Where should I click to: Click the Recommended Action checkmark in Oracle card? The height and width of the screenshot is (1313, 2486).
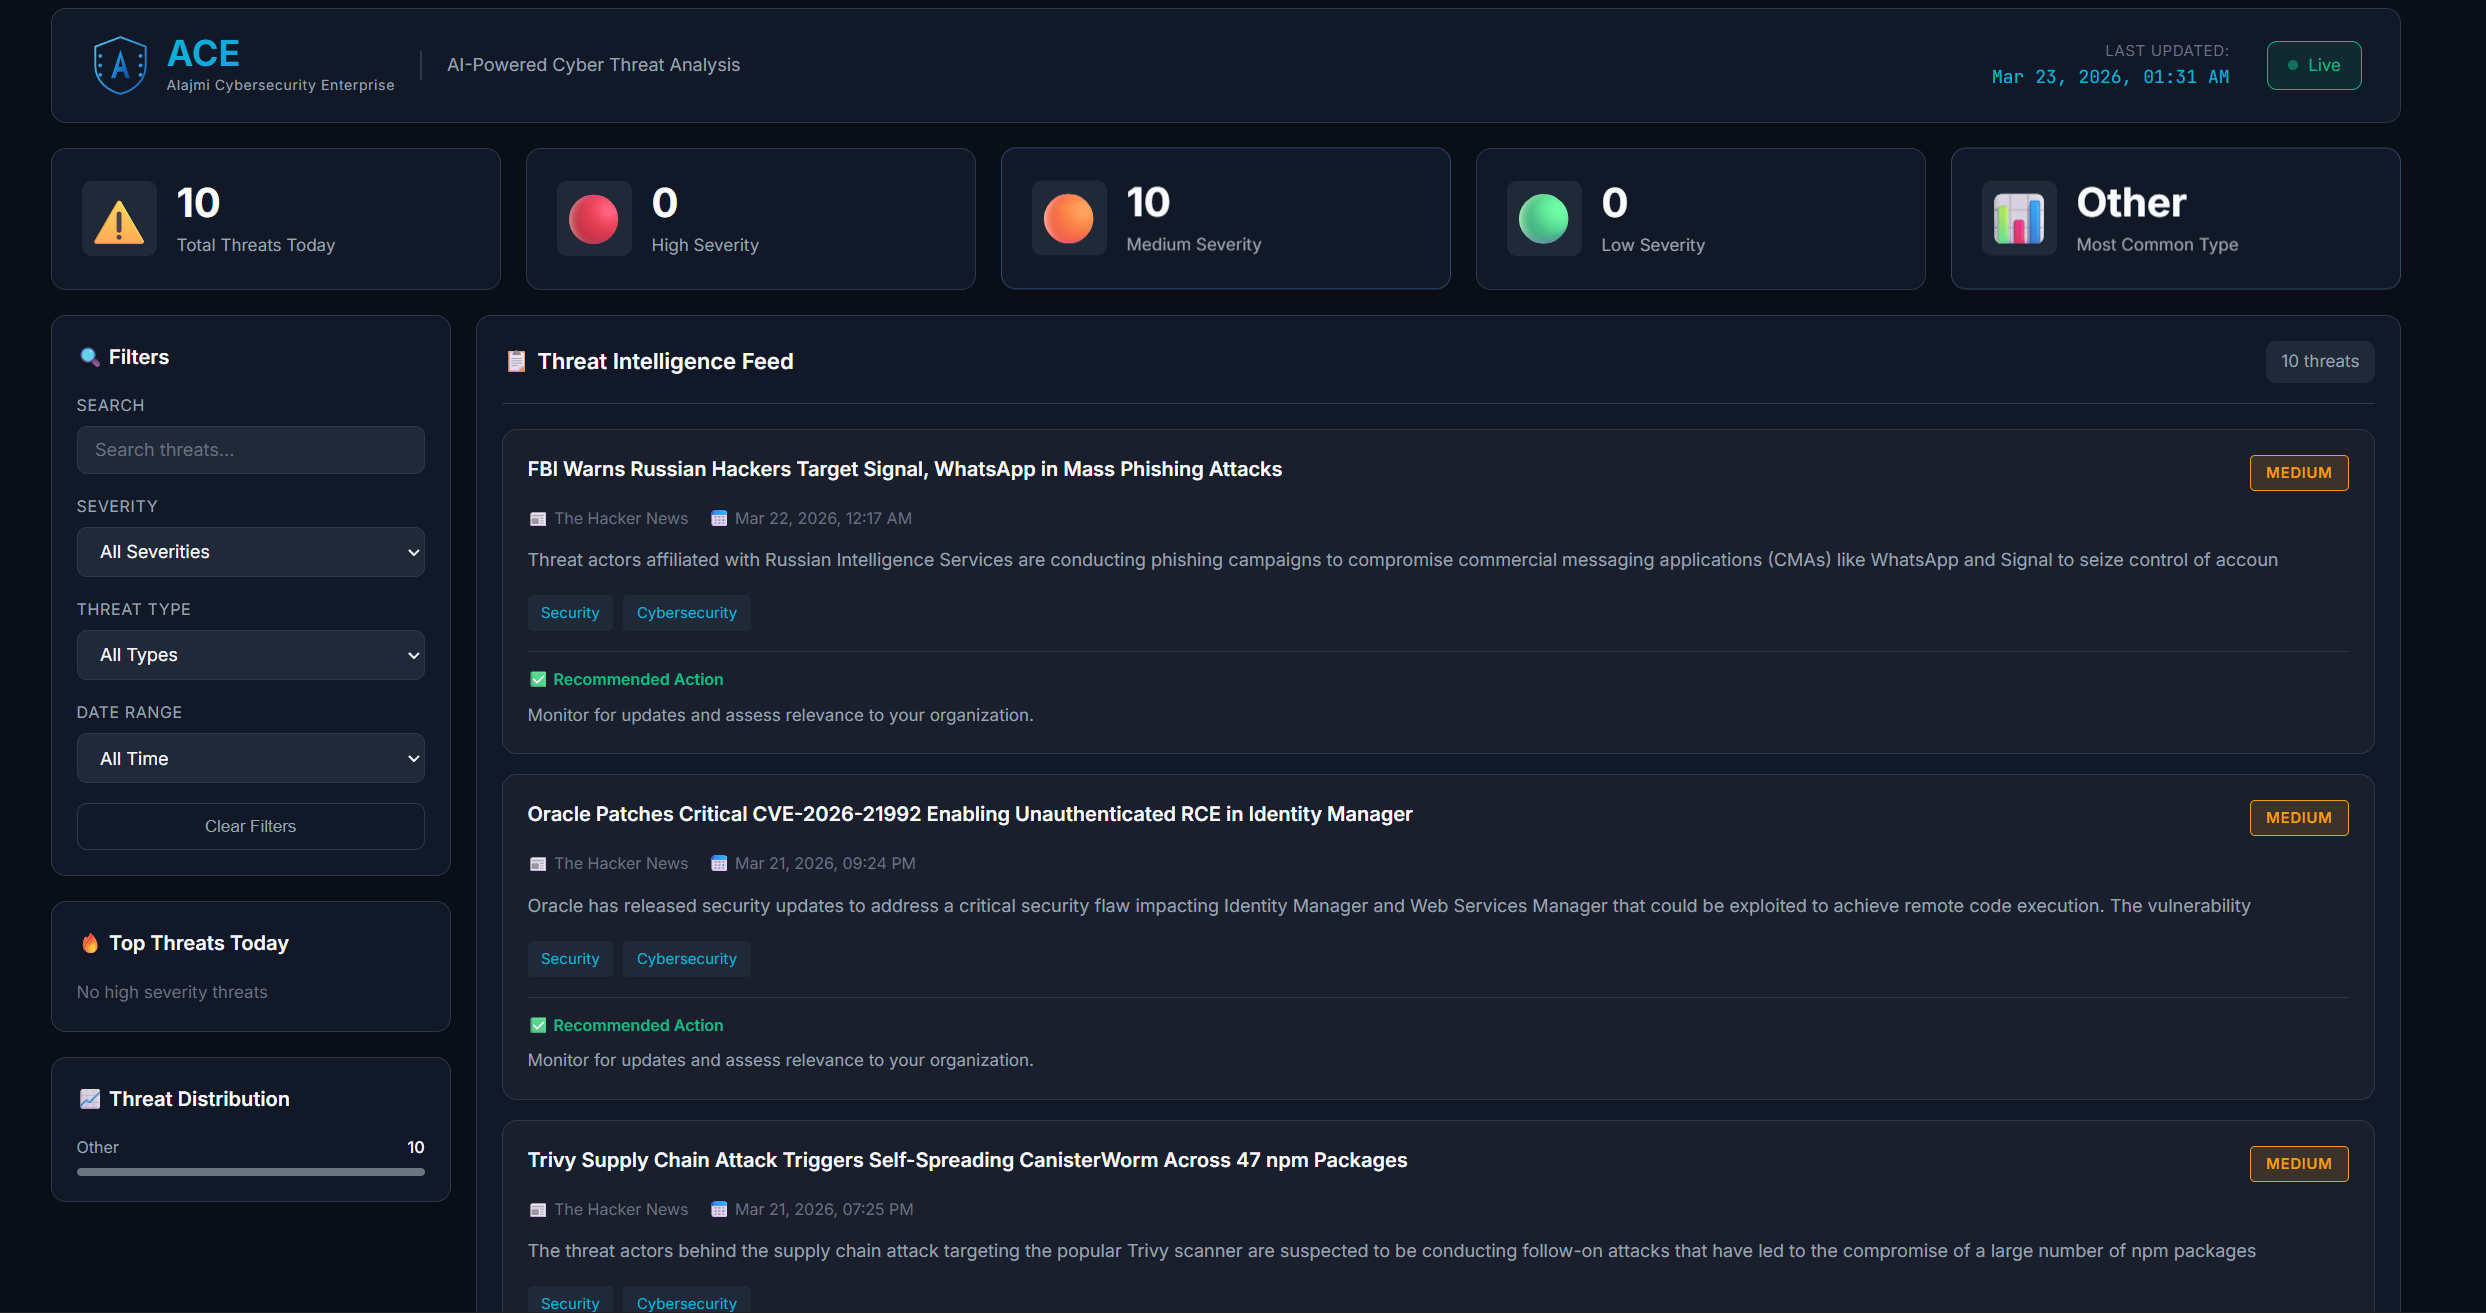(x=538, y=1025)
